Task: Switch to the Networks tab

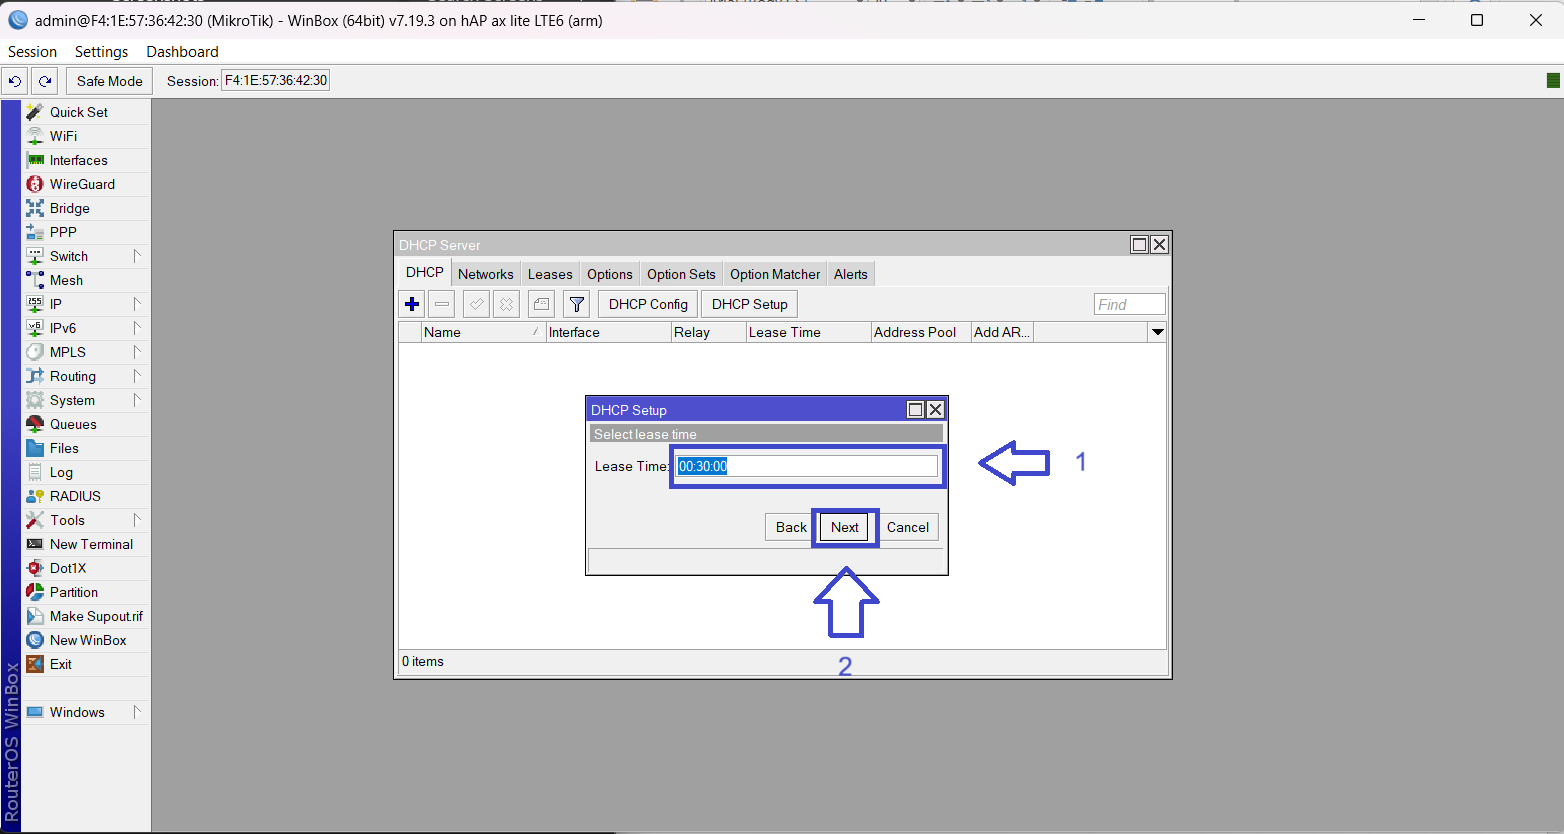Action: coord(486,274)
